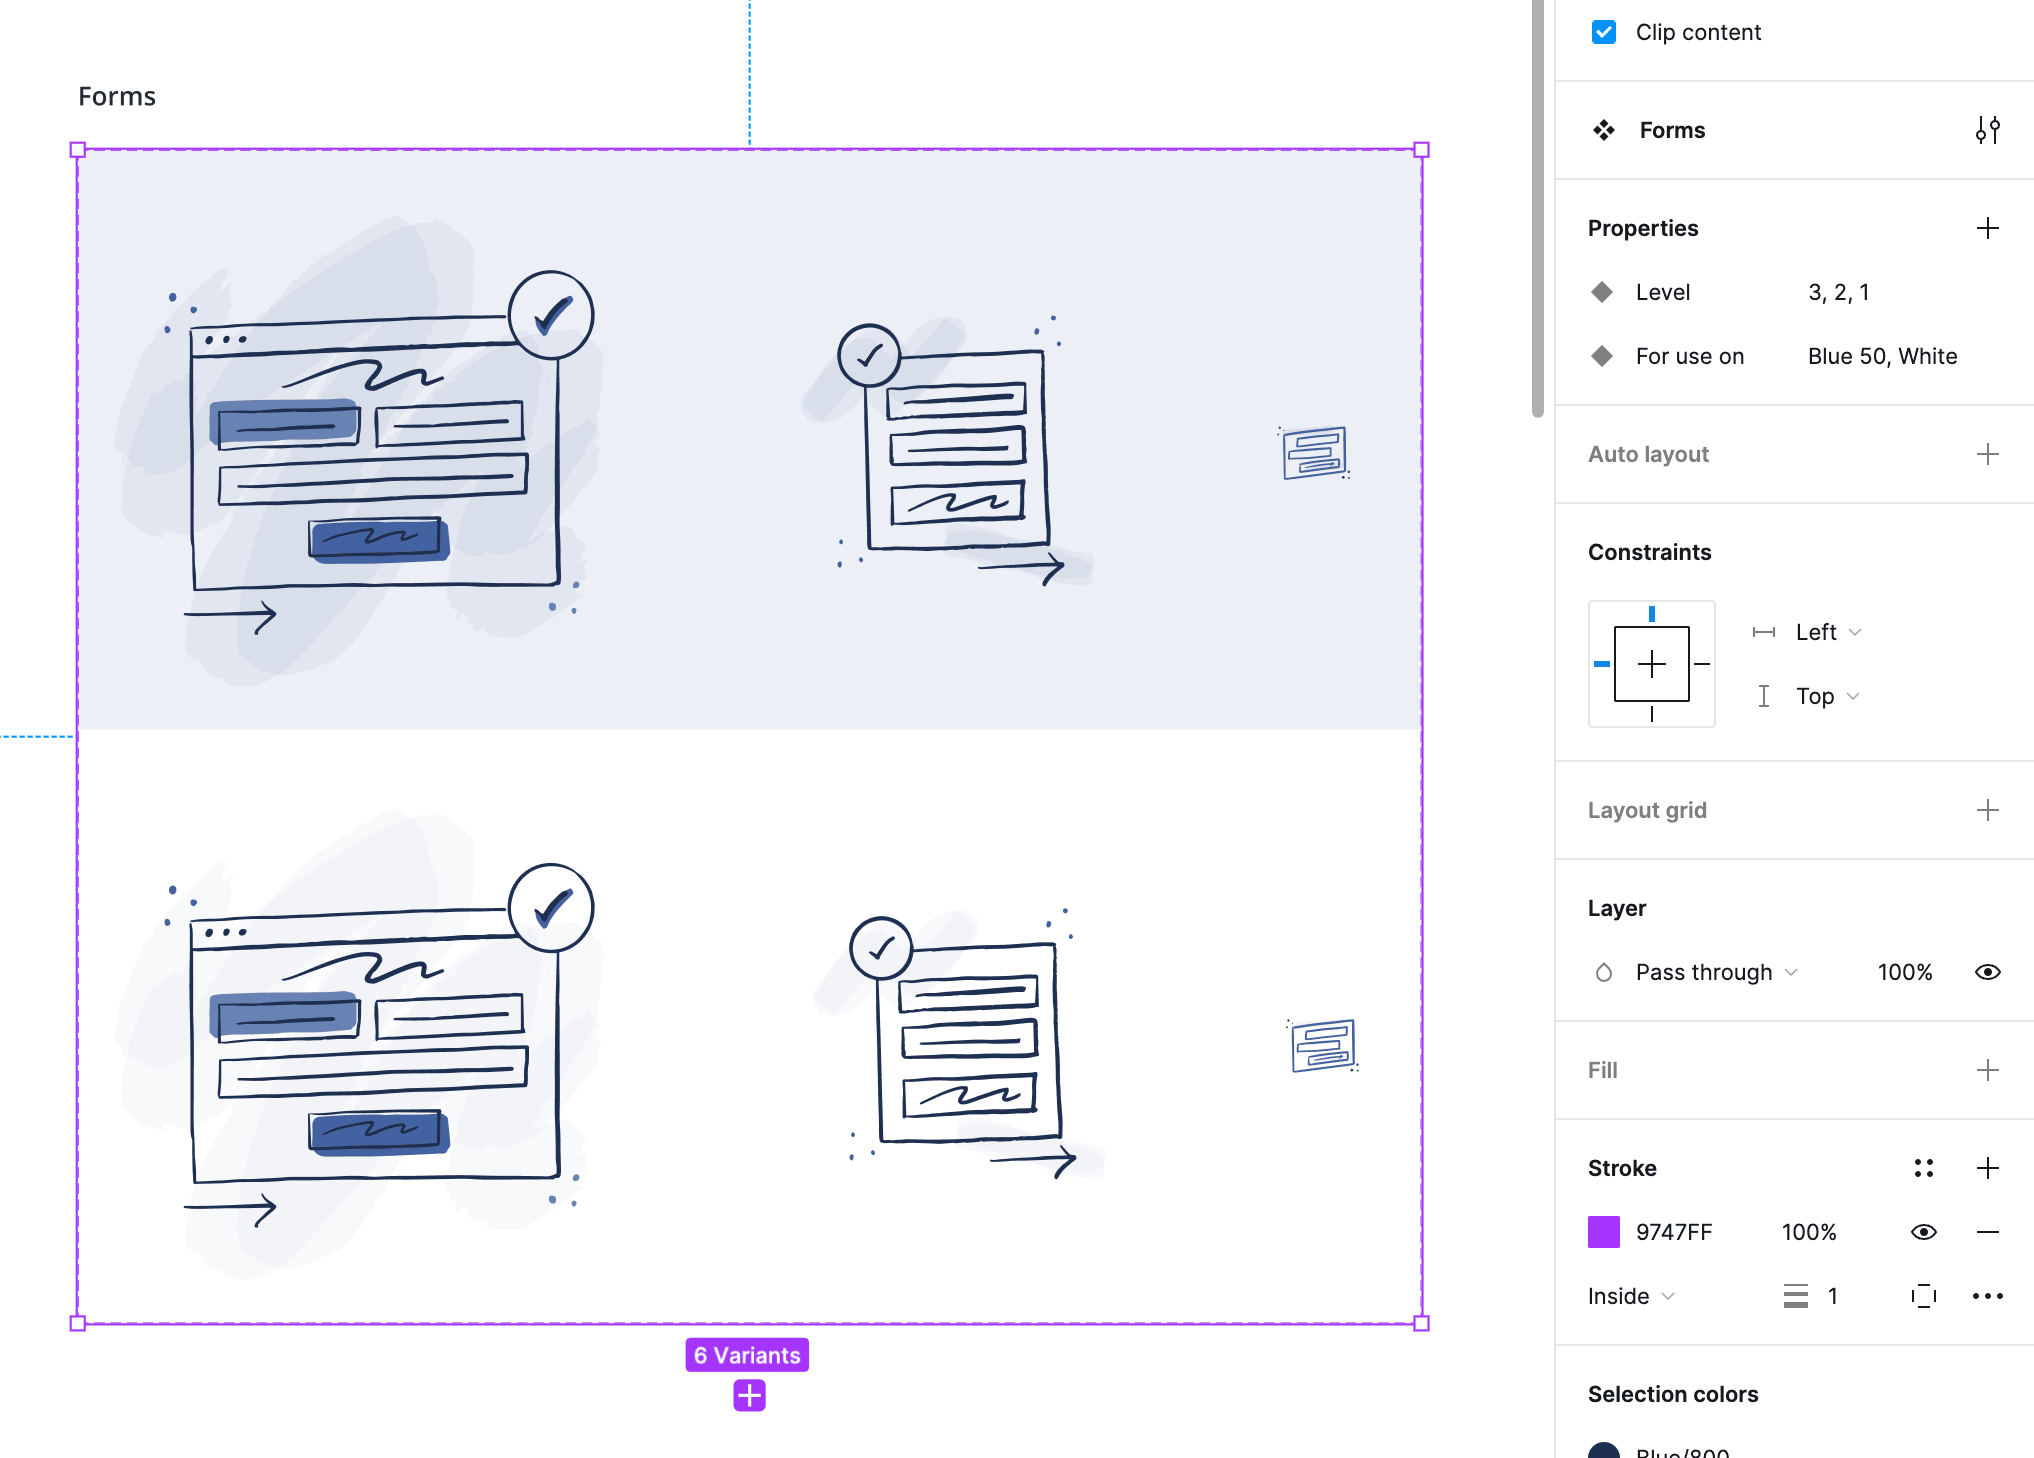
Task: Select large form illustration on white background
Action: click(x=360, y=1042)
